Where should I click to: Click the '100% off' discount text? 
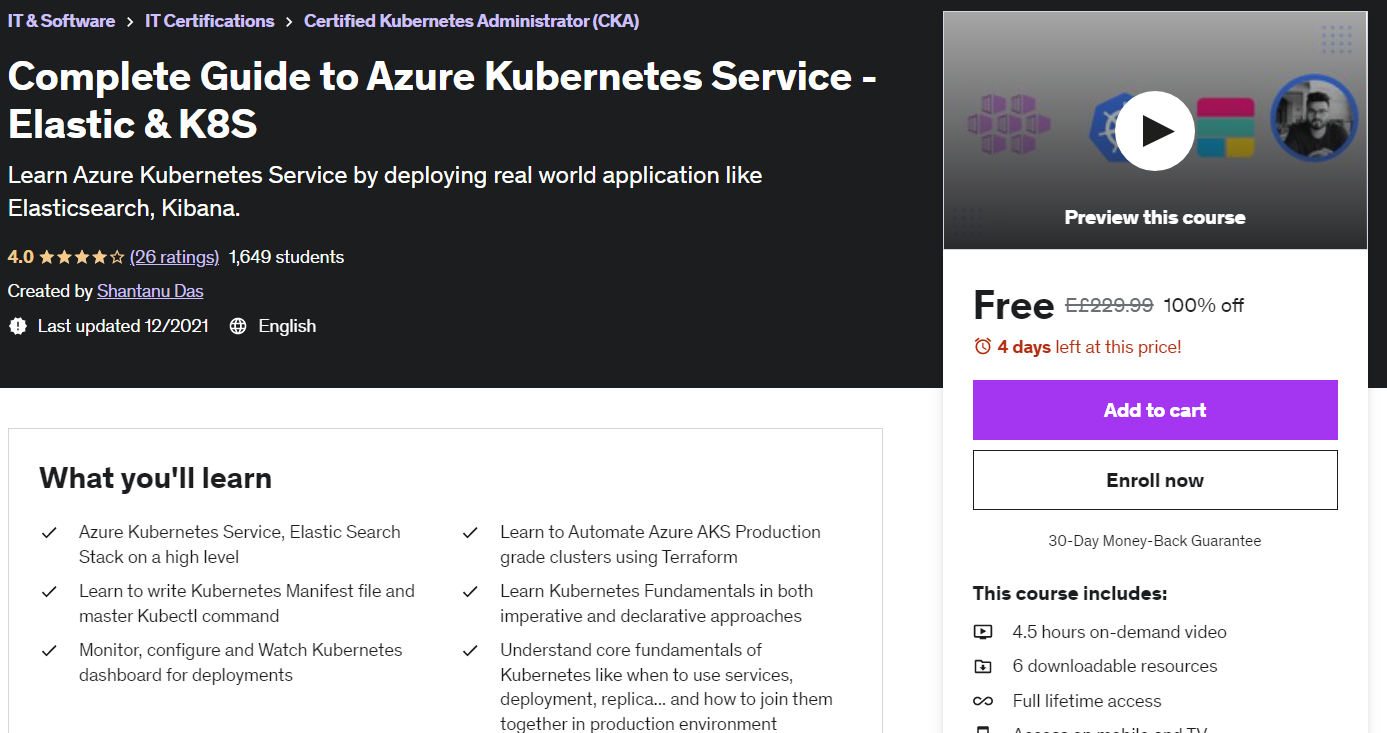(1204, 305)
